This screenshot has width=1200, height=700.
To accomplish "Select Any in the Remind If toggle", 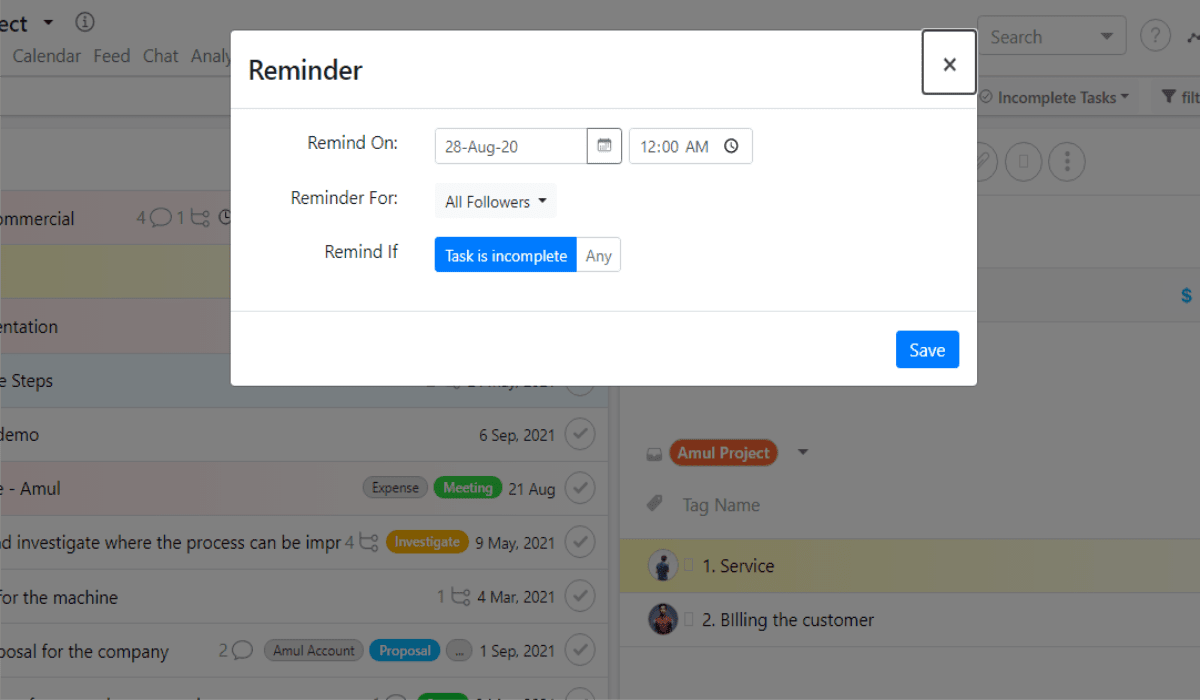I will click(x=598, y=255).
